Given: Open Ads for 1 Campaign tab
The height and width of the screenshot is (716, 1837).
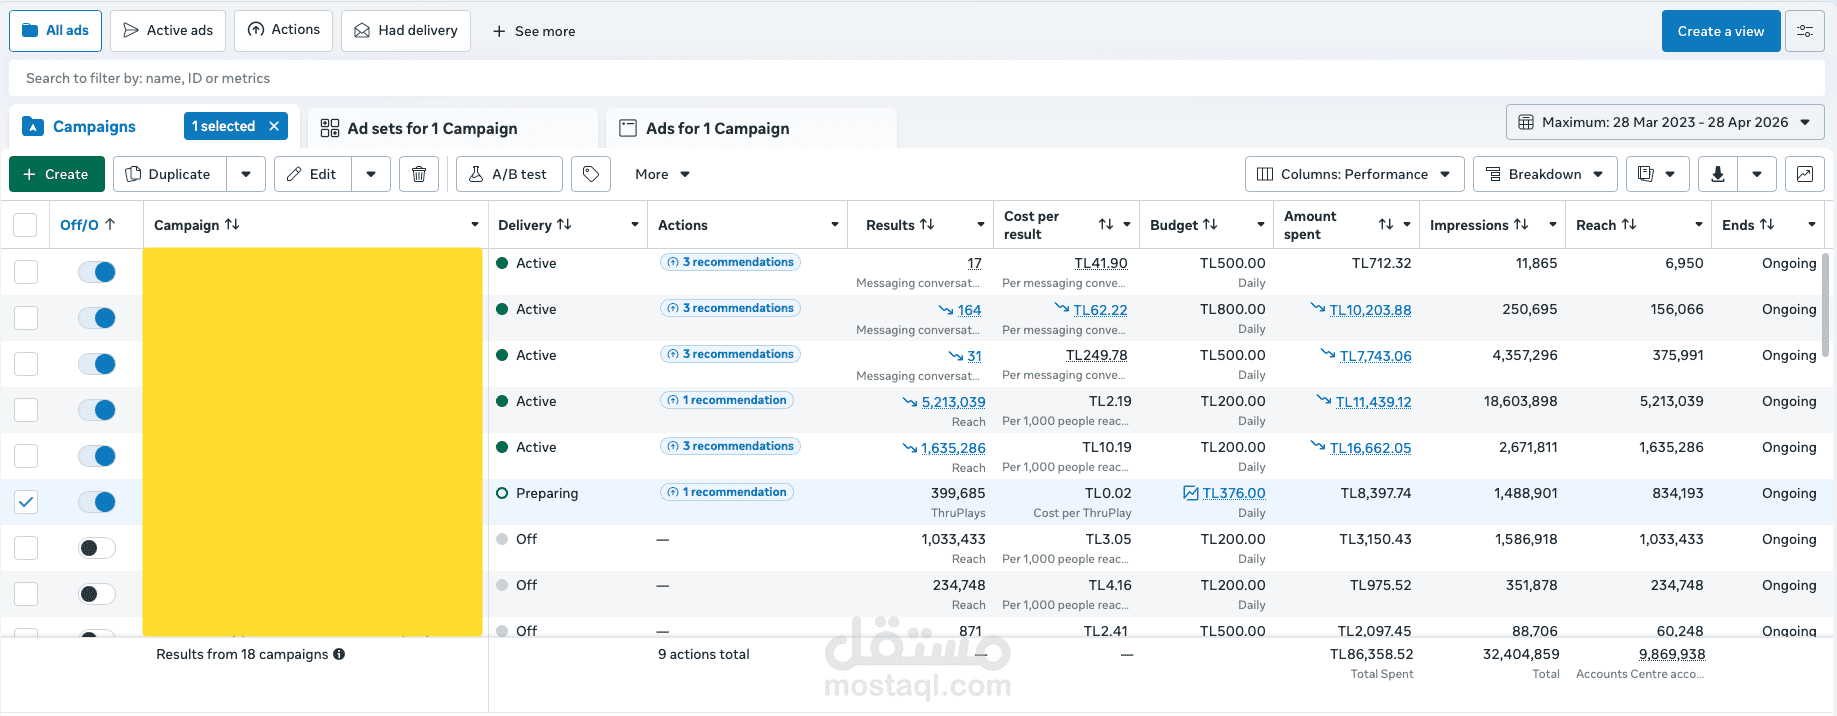Looking at the screenshot, I should (x=751, y=128).
